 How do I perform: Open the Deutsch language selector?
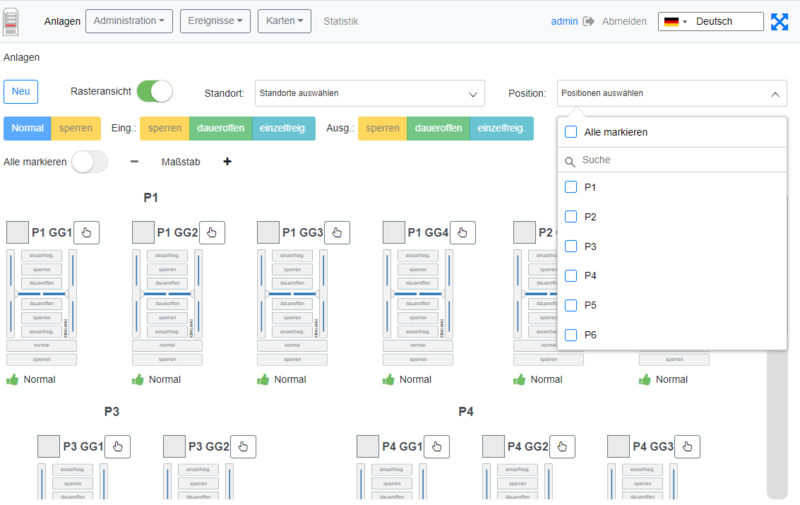click(710, 21)
